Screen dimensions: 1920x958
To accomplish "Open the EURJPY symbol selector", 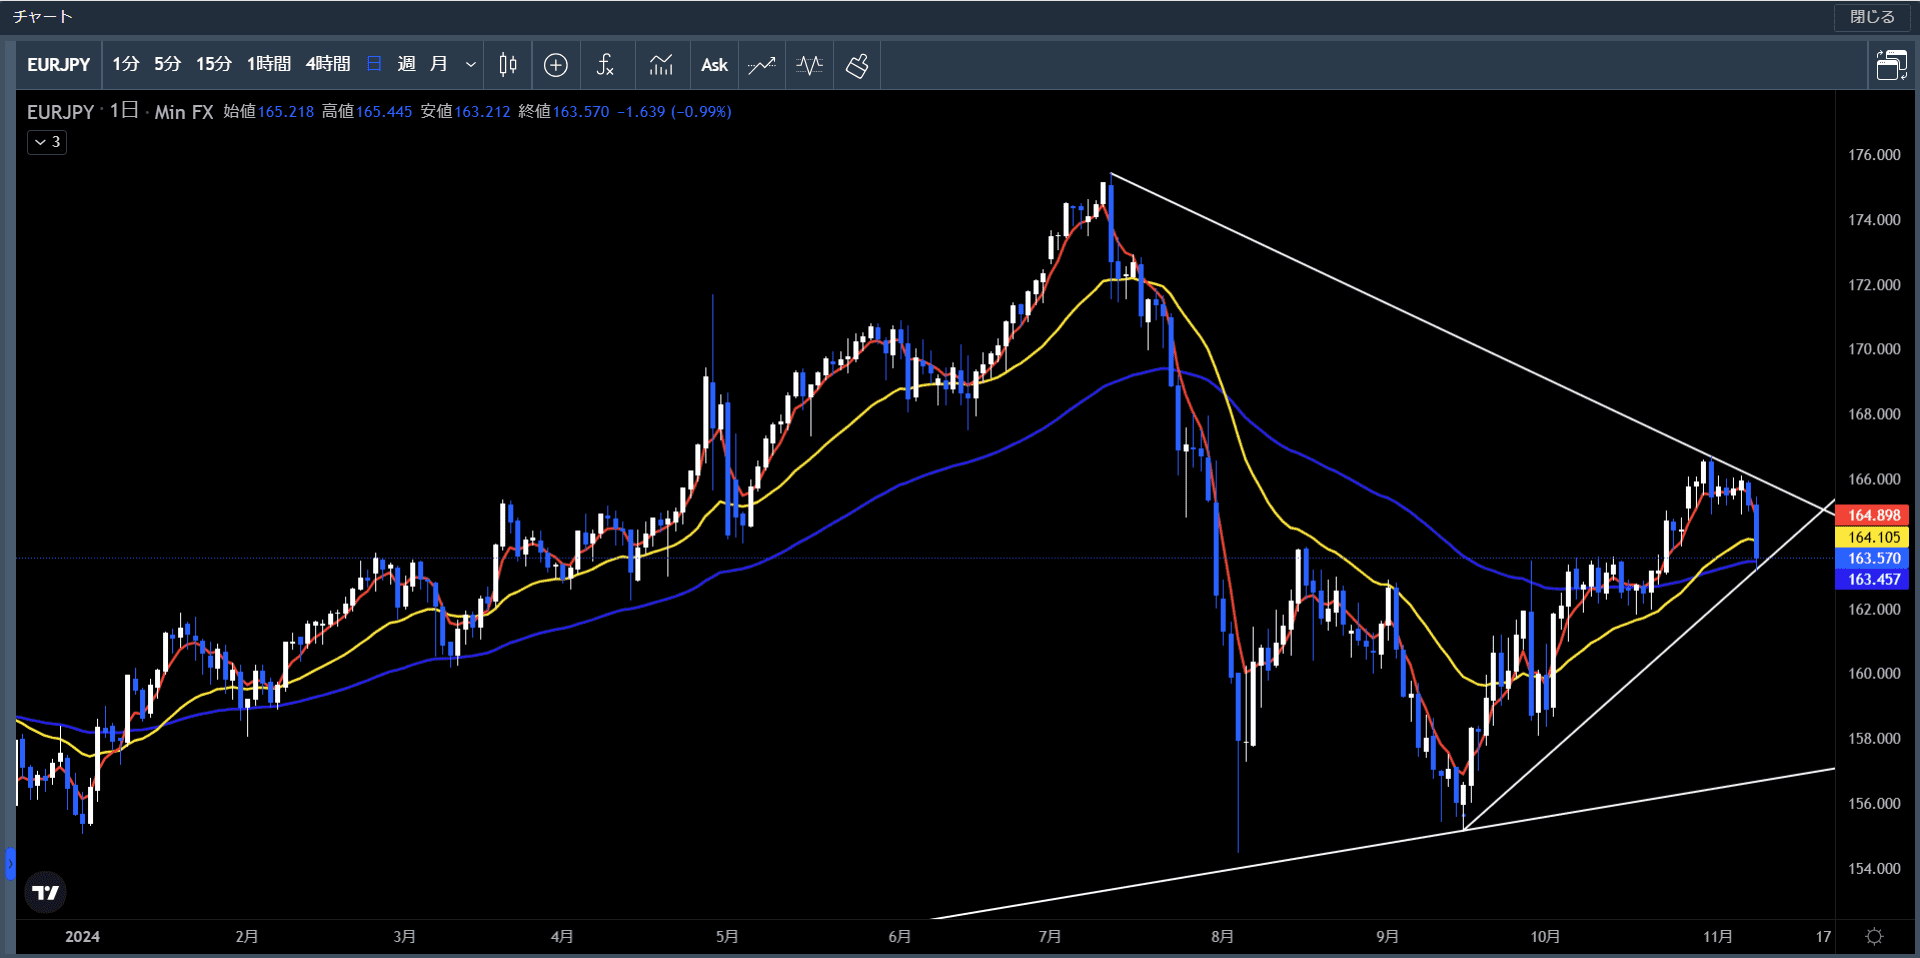I will (58, 65).
